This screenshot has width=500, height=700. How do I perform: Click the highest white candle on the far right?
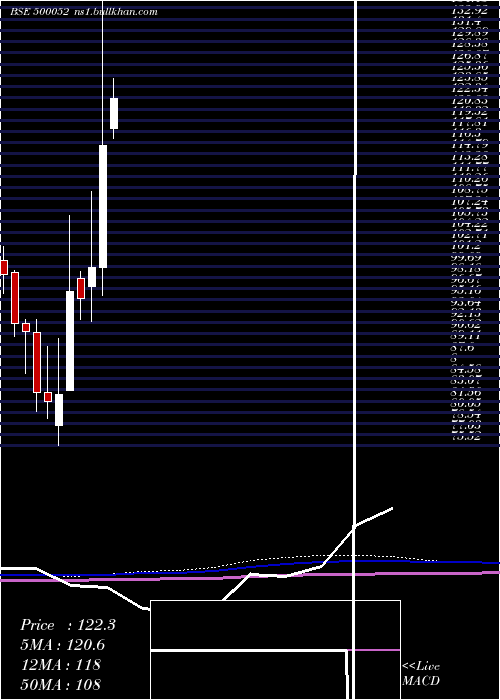point(114,113)
